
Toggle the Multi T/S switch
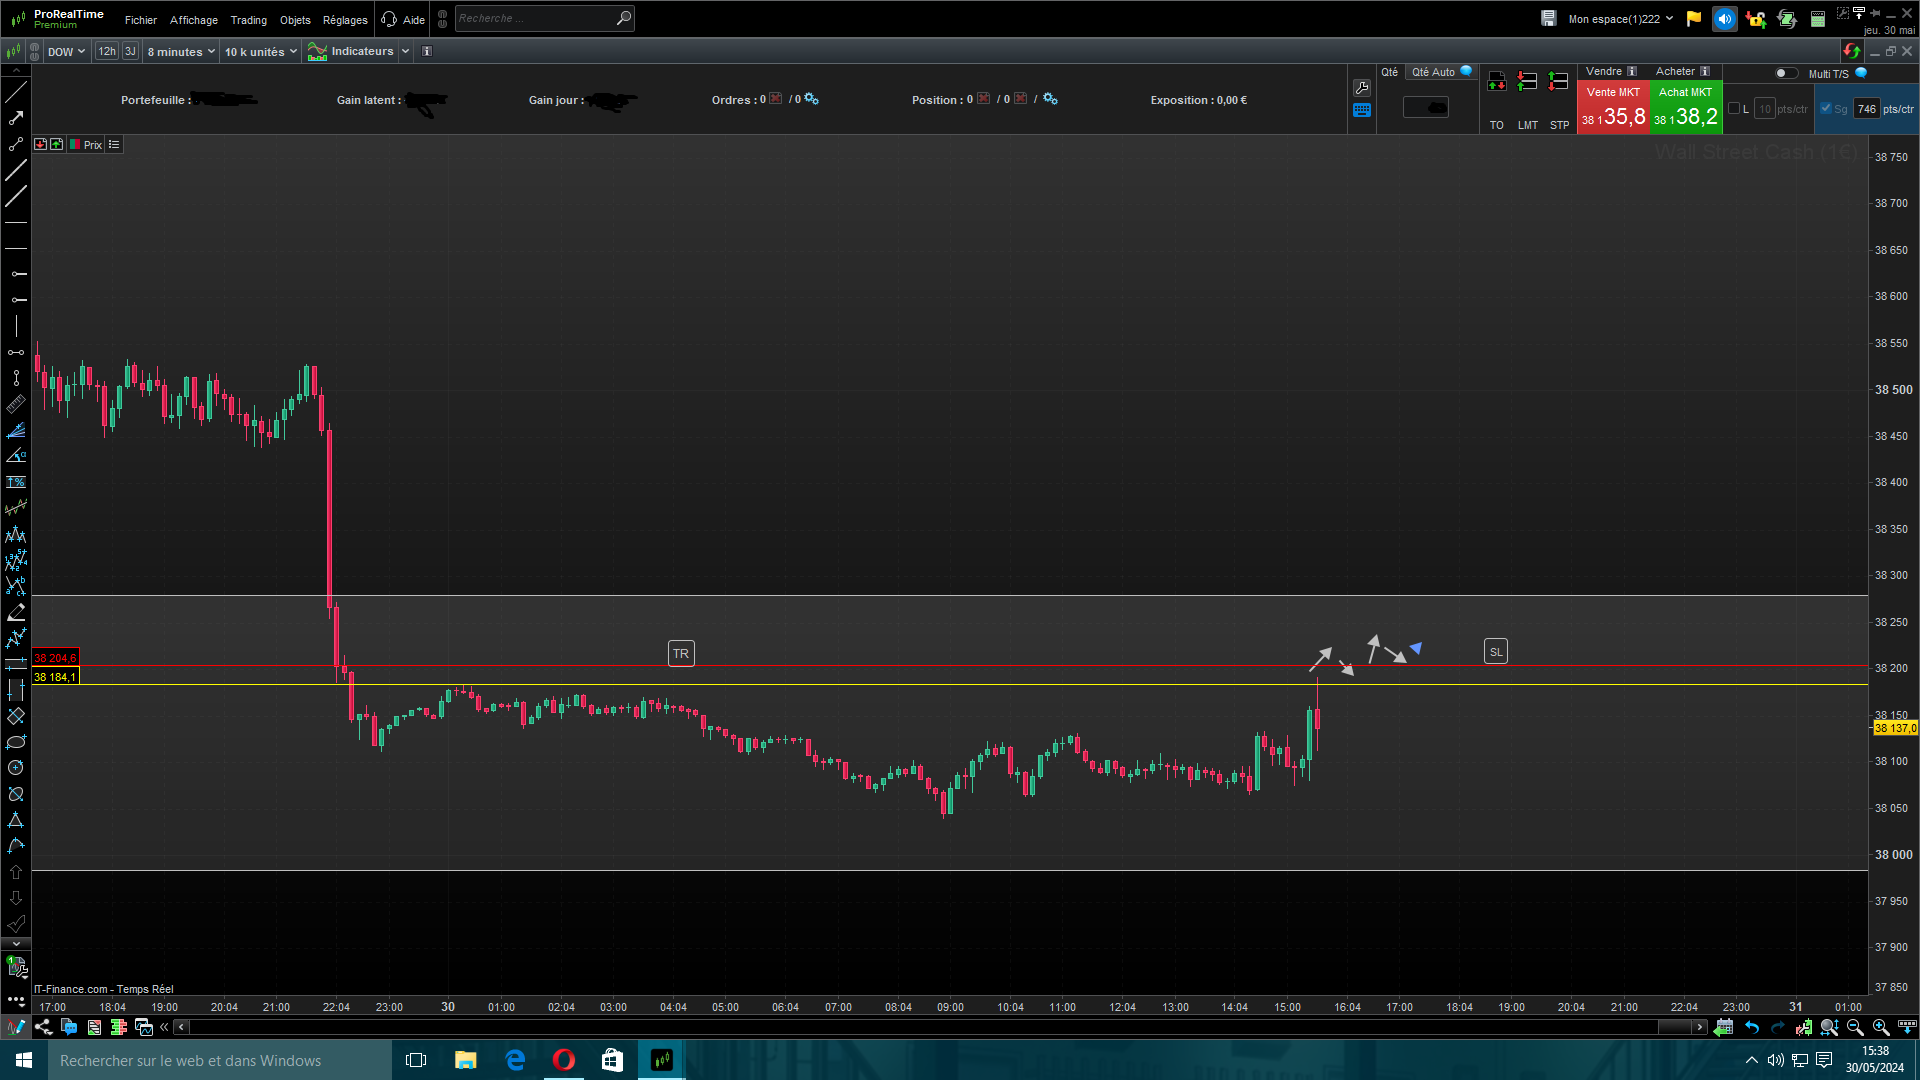1785,73
